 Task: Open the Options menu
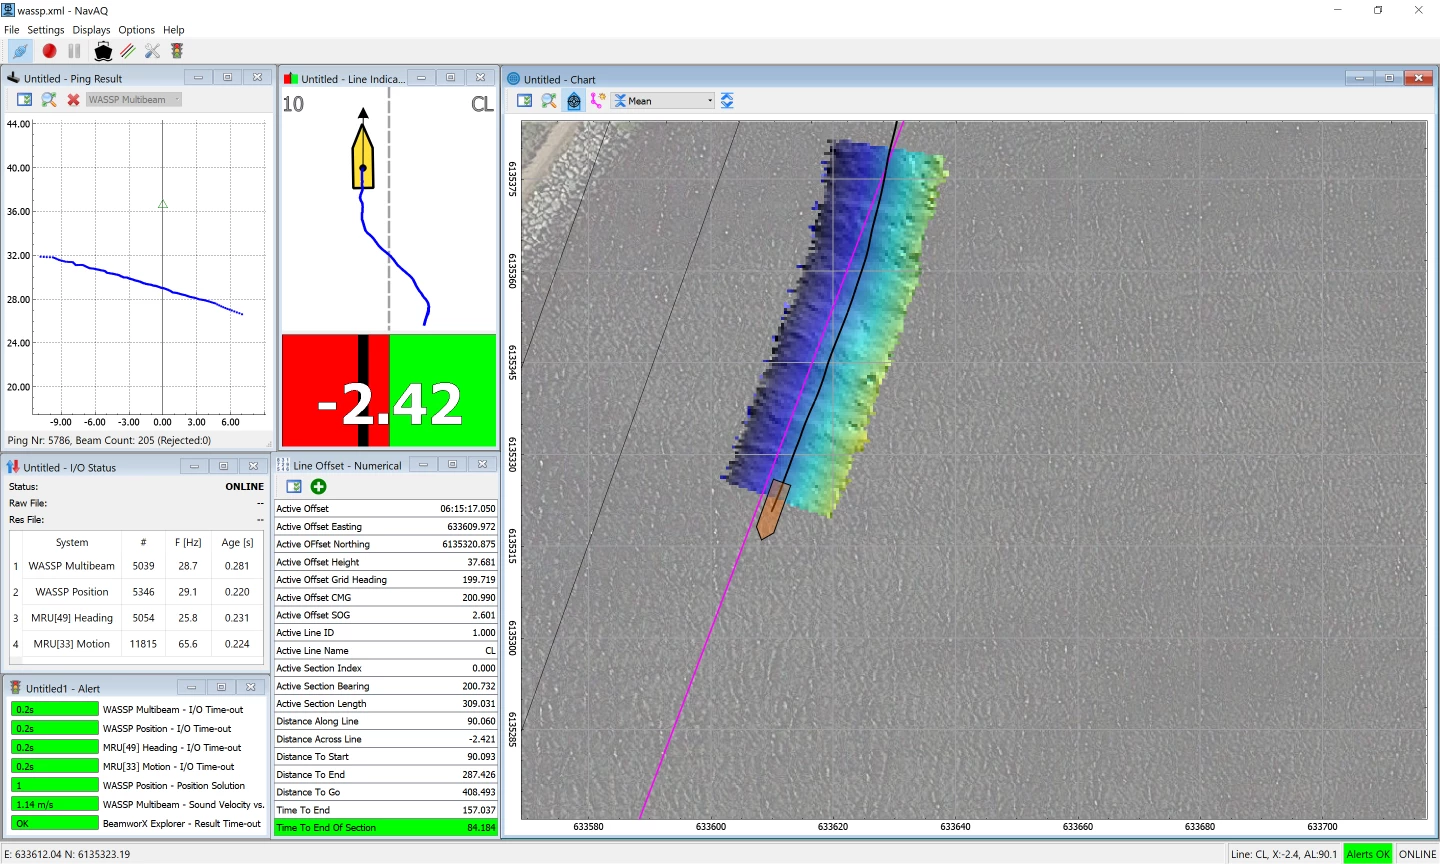137,30
